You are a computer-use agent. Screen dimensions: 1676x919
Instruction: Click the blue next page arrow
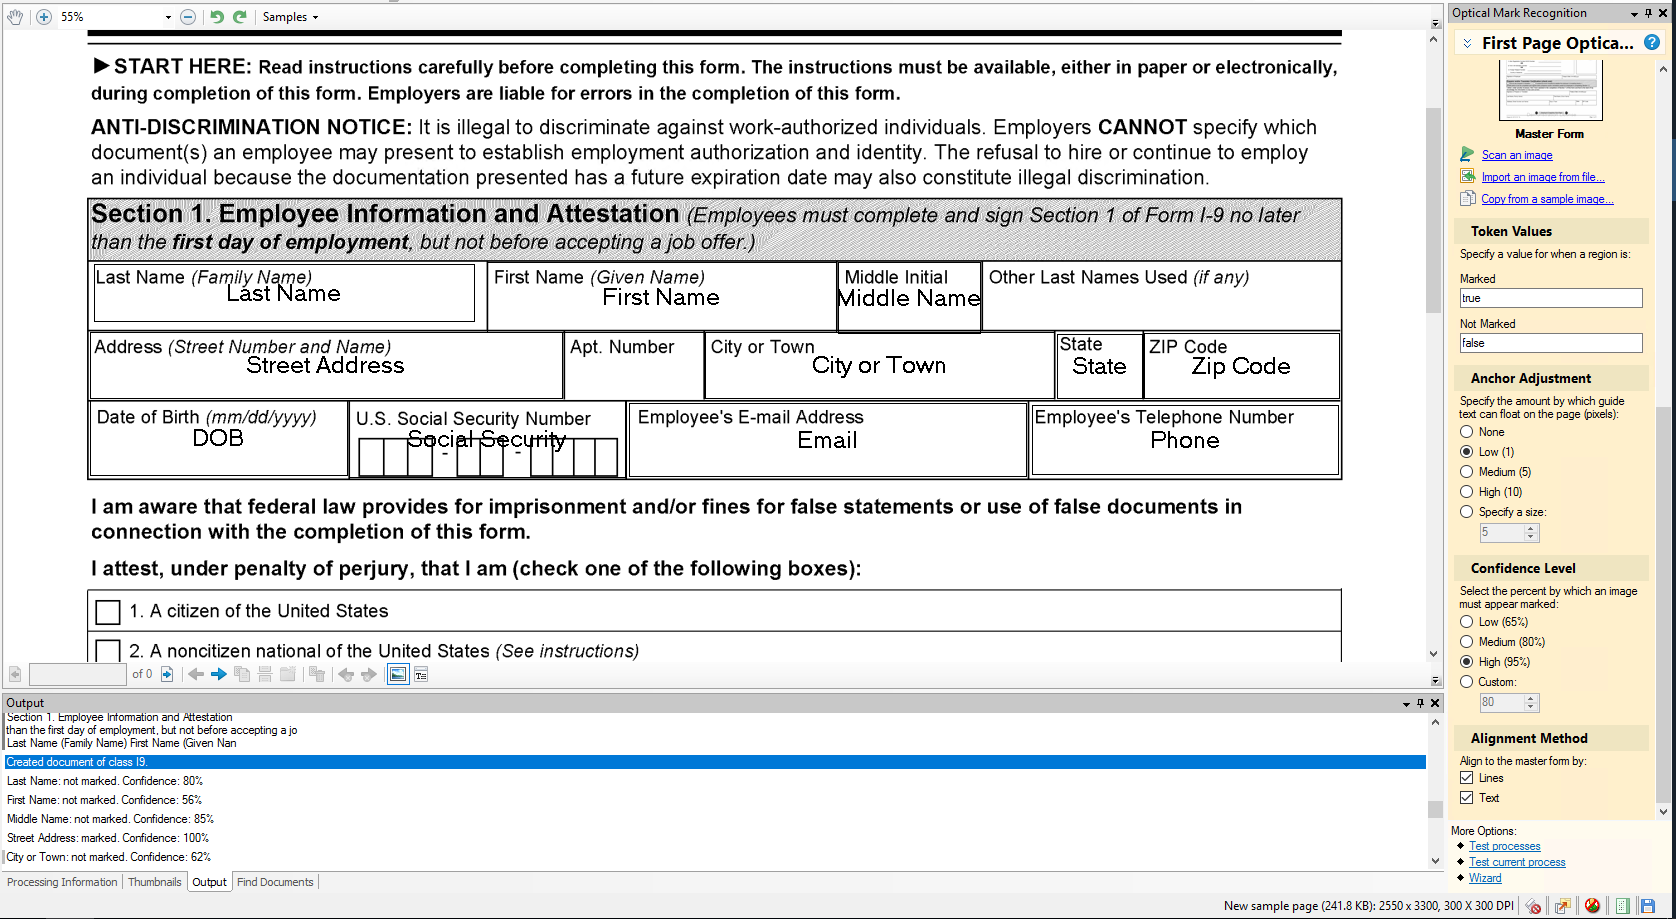(219, 674)
